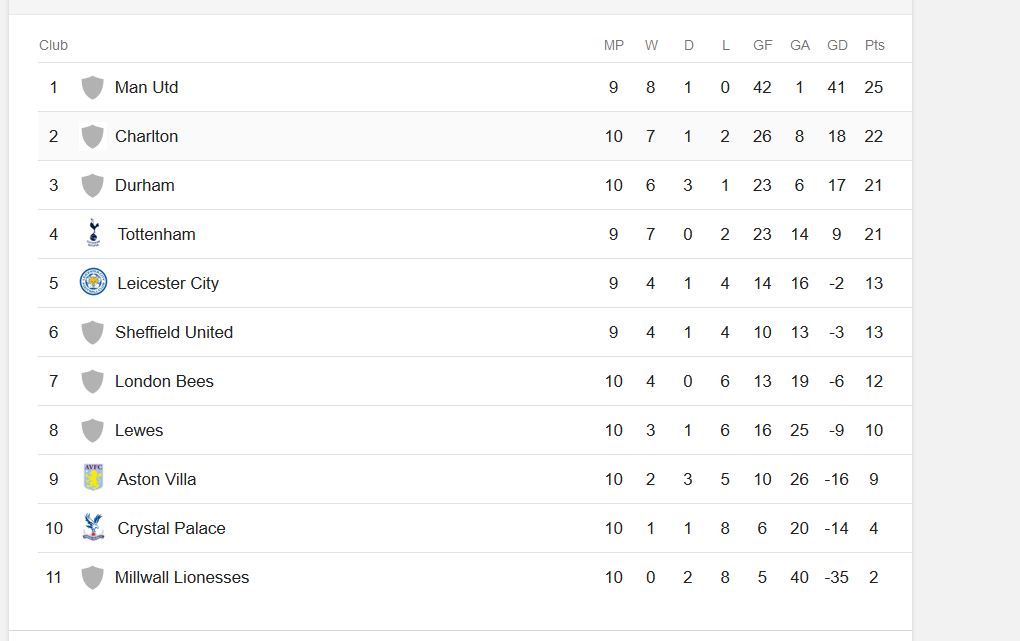The width and height of the screenshot is (1020, 641).
Task: Open the Sheffield United team link
Action: (173, 332)
